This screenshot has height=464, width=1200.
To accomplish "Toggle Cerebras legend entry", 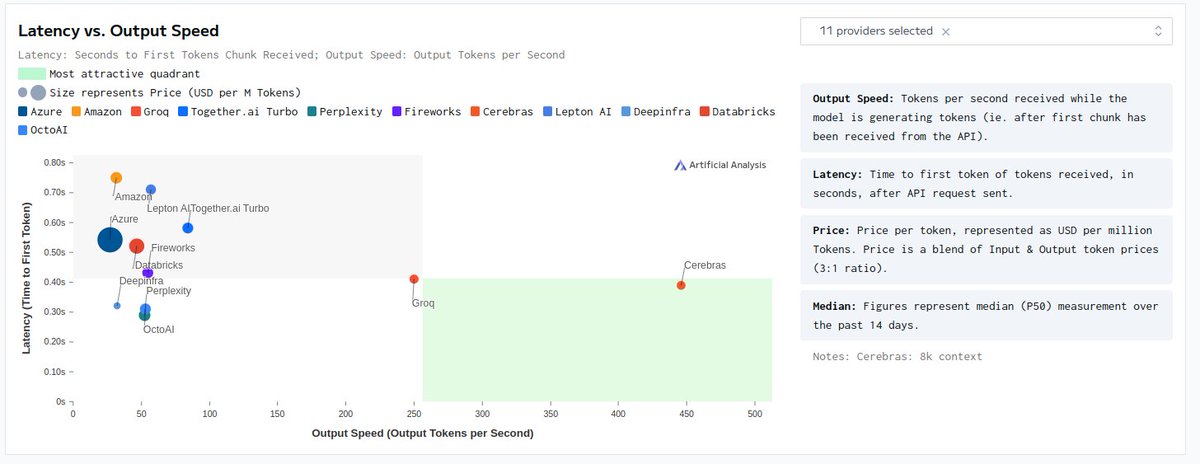I will (x=501, y=111).
